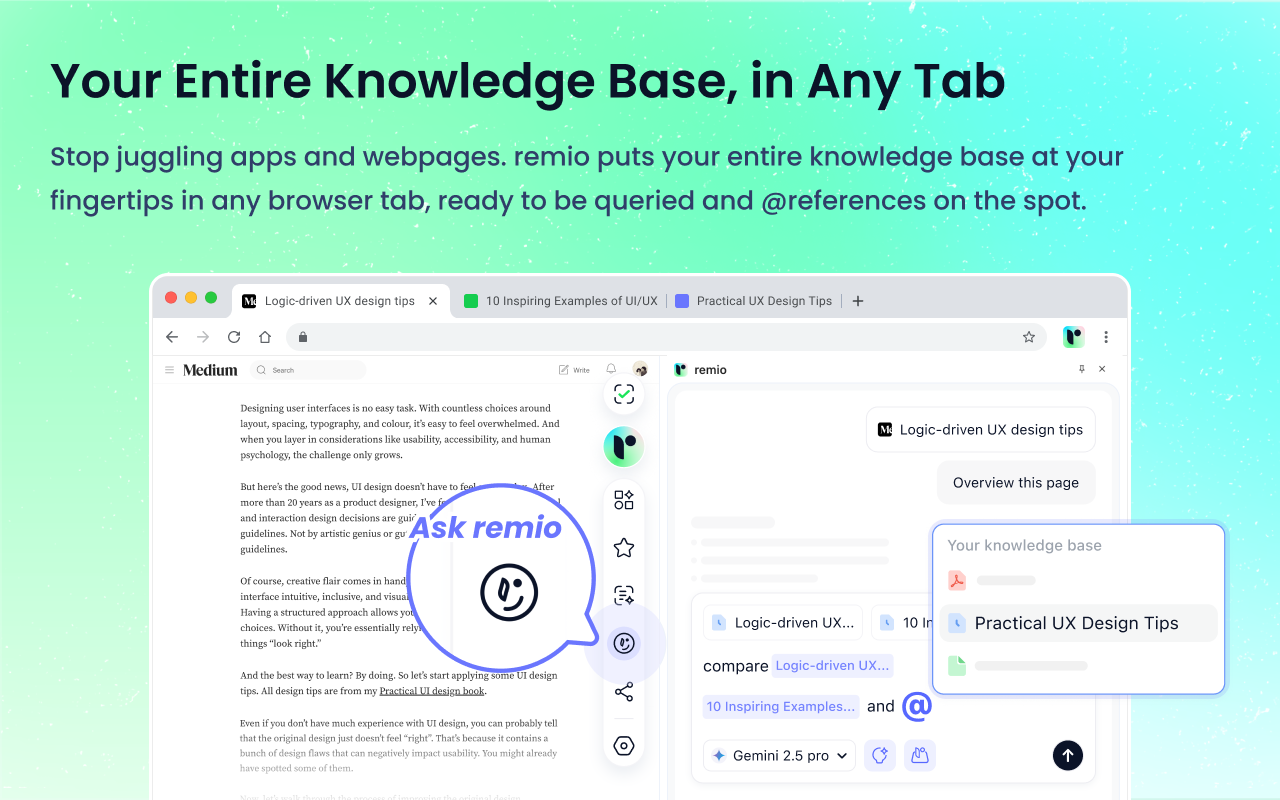Click the thinking mode brain icon near Gemini selector
The height and width of the screenshot is (800, 1280).
click(x=879, y=755)
